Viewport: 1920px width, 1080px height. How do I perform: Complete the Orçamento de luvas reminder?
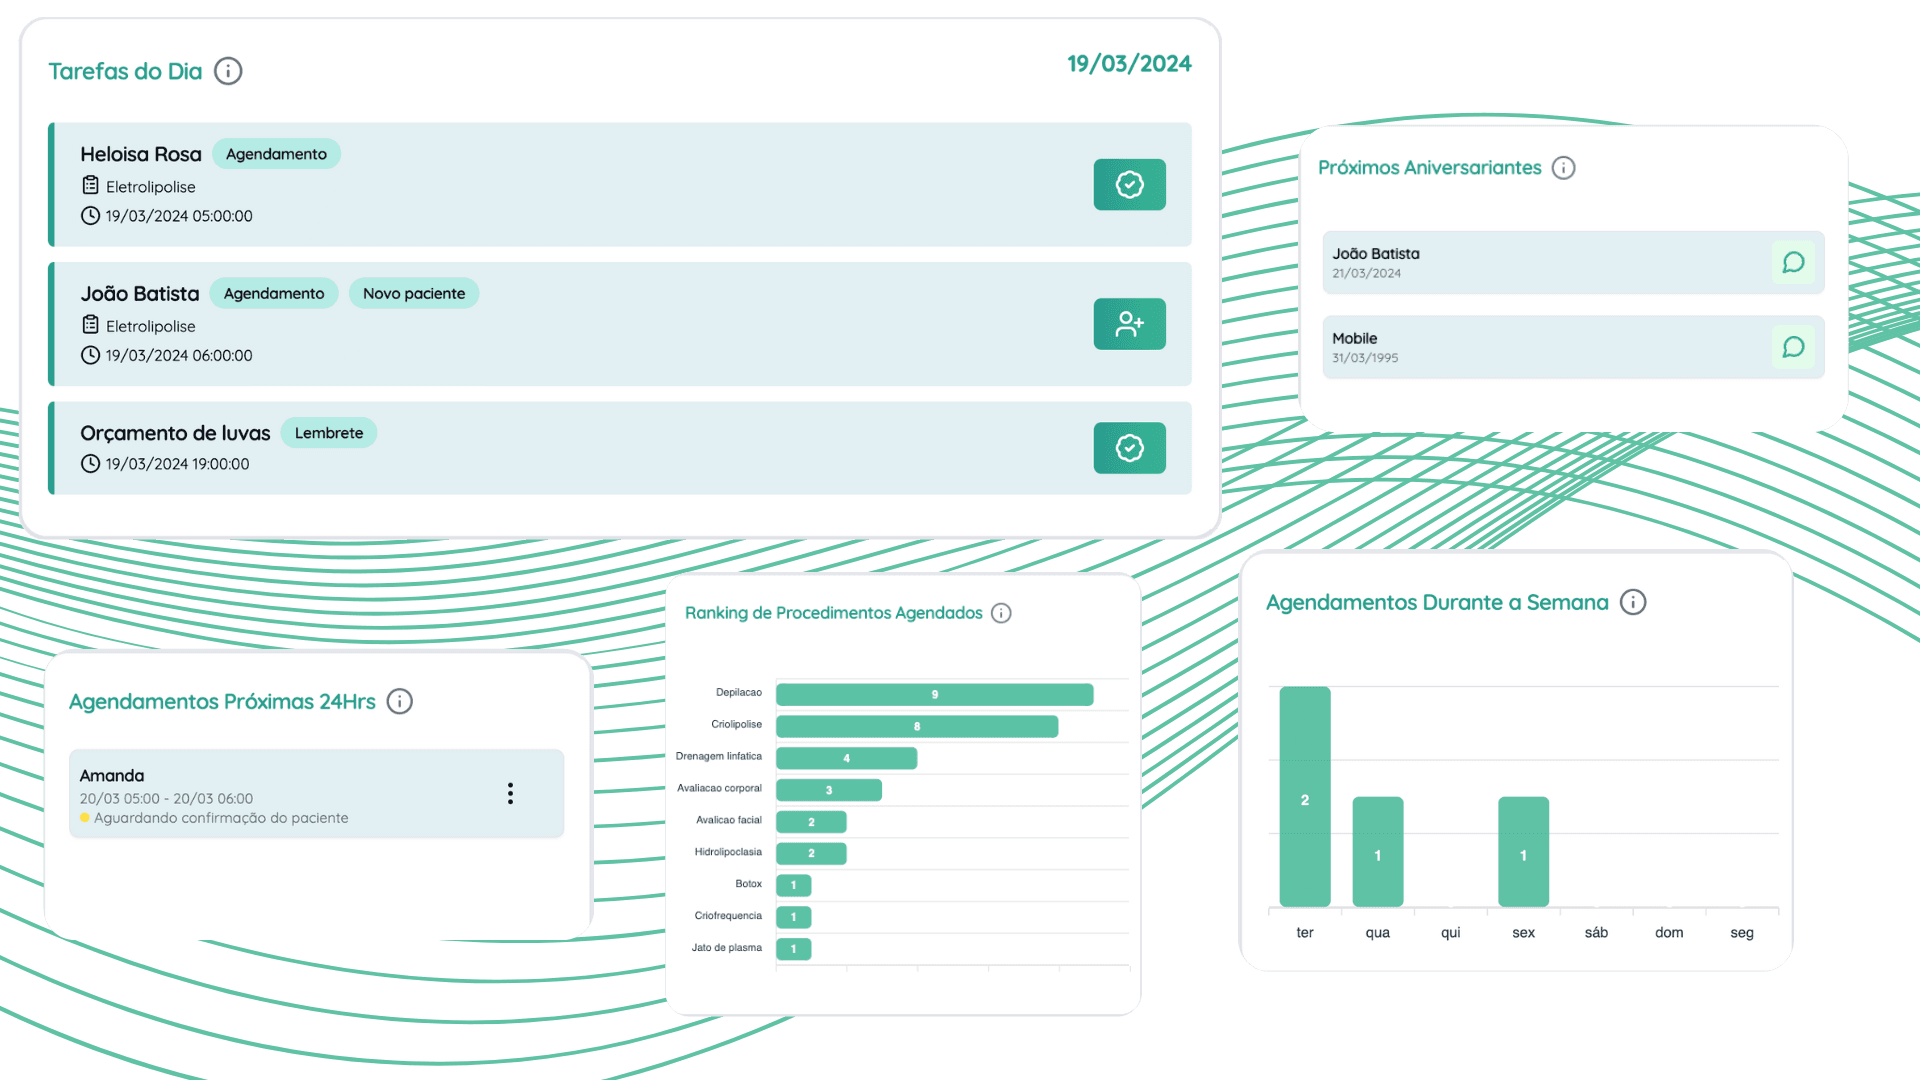pyautogui.click(x=1129, y=448)
